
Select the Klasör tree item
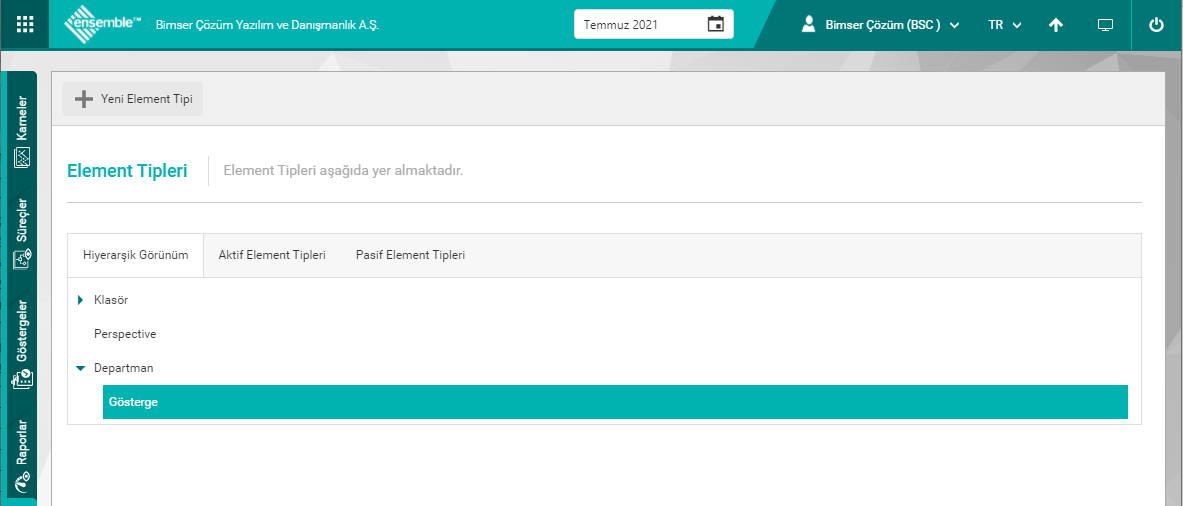[x=111, y=300]
